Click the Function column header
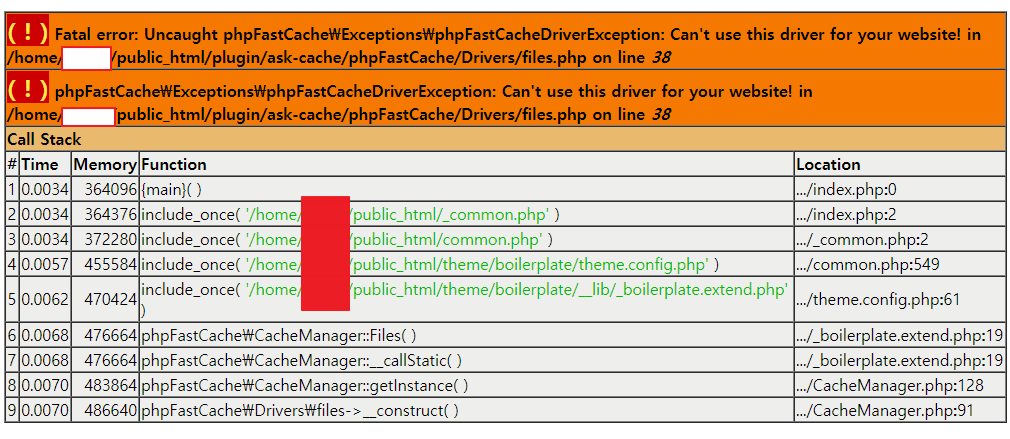 coord(466,164)
